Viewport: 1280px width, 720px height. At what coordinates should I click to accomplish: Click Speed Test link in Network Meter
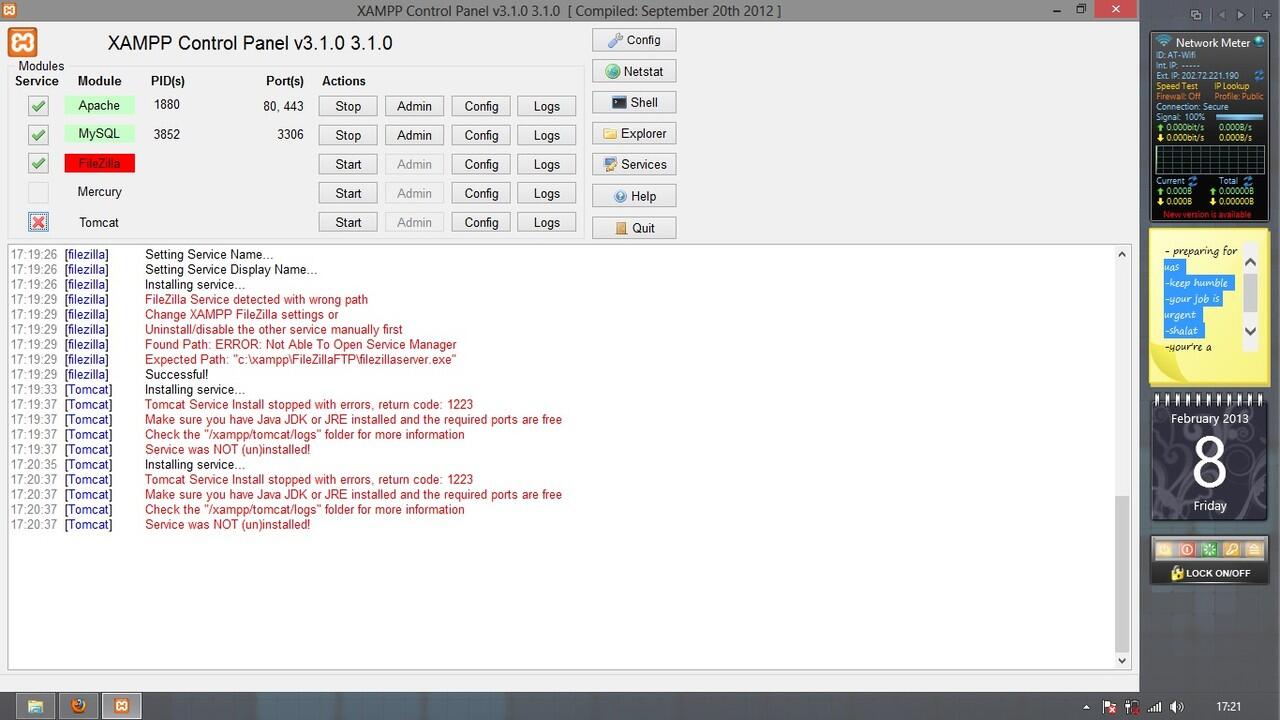pos(1177,86)
